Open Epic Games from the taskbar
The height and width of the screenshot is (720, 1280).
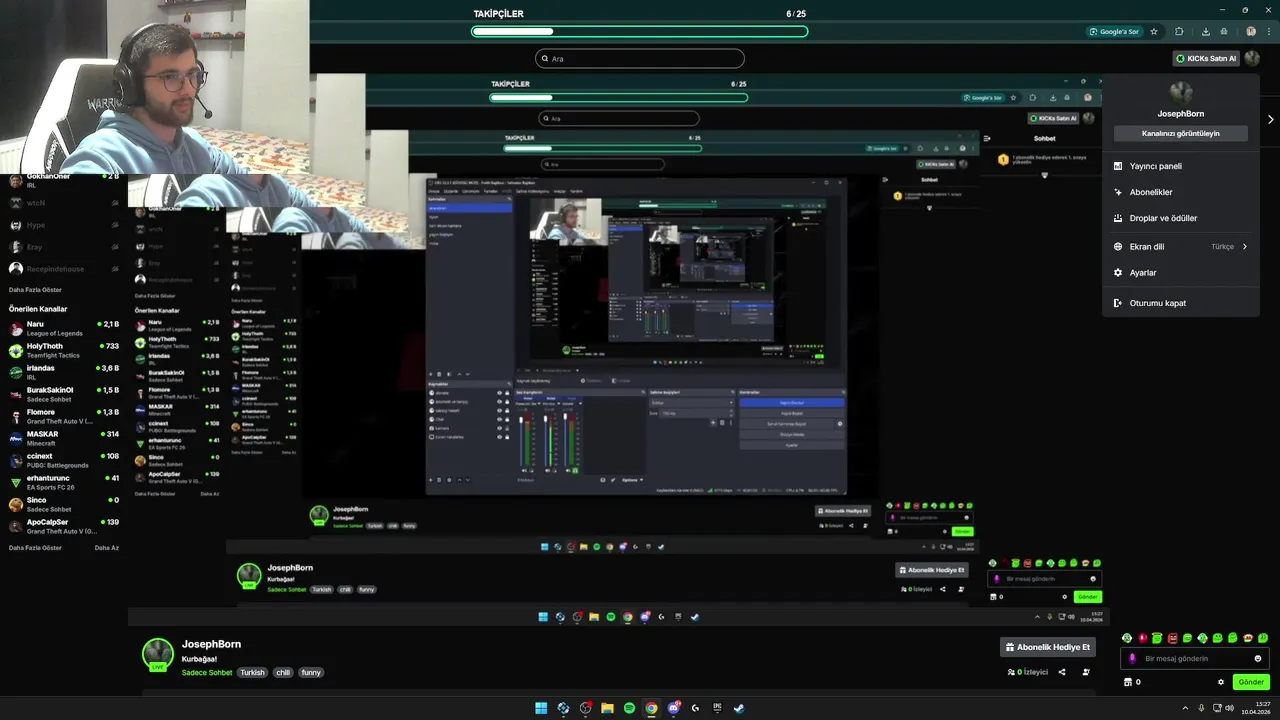click(717, 708)
